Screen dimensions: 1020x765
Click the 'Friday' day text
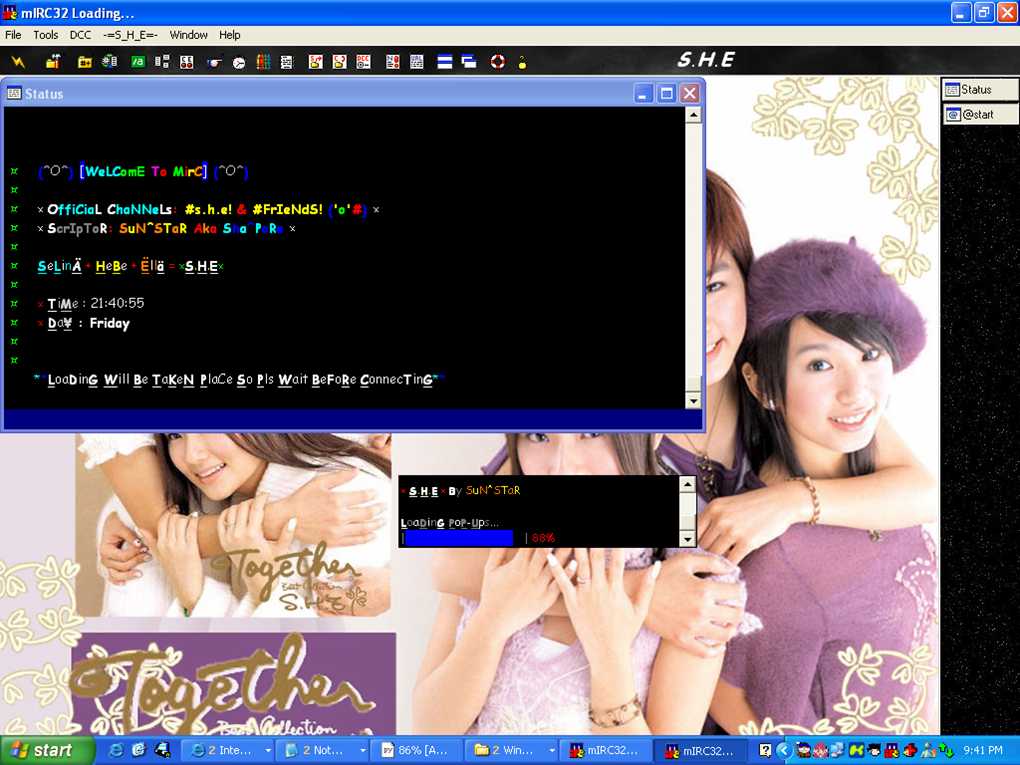[109, 323]
